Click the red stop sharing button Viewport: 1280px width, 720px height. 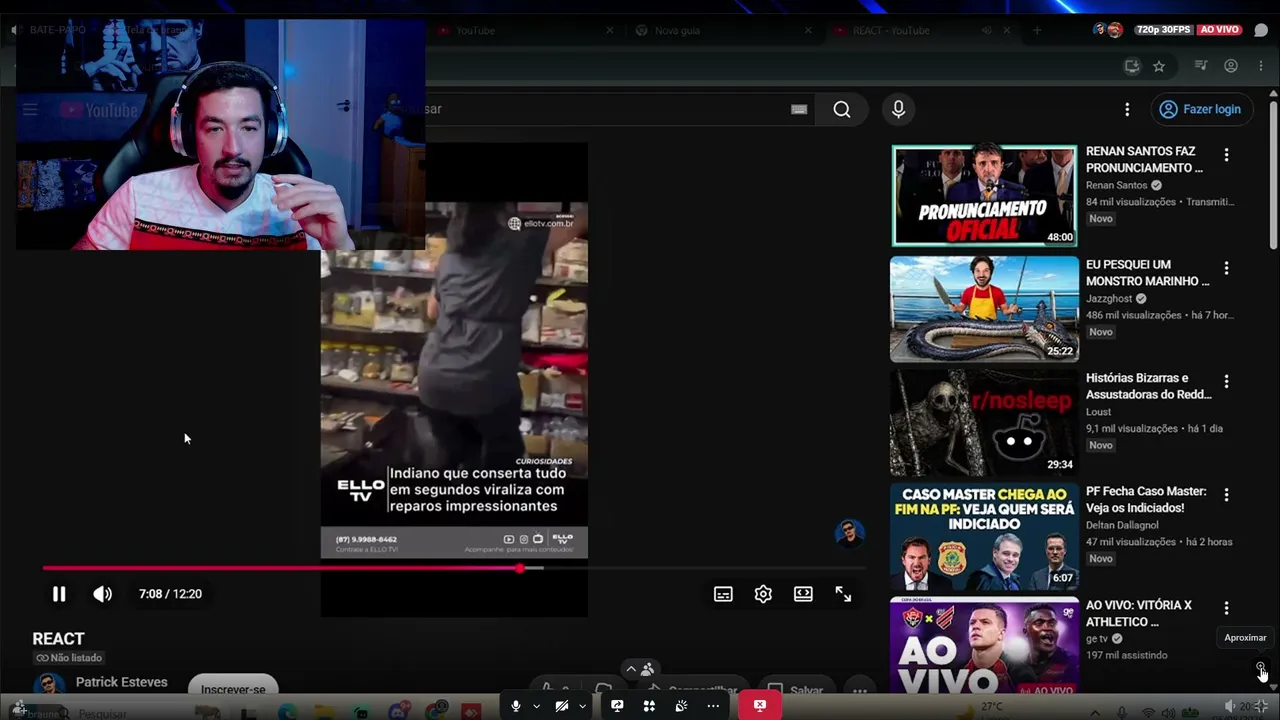click(760, 706)
